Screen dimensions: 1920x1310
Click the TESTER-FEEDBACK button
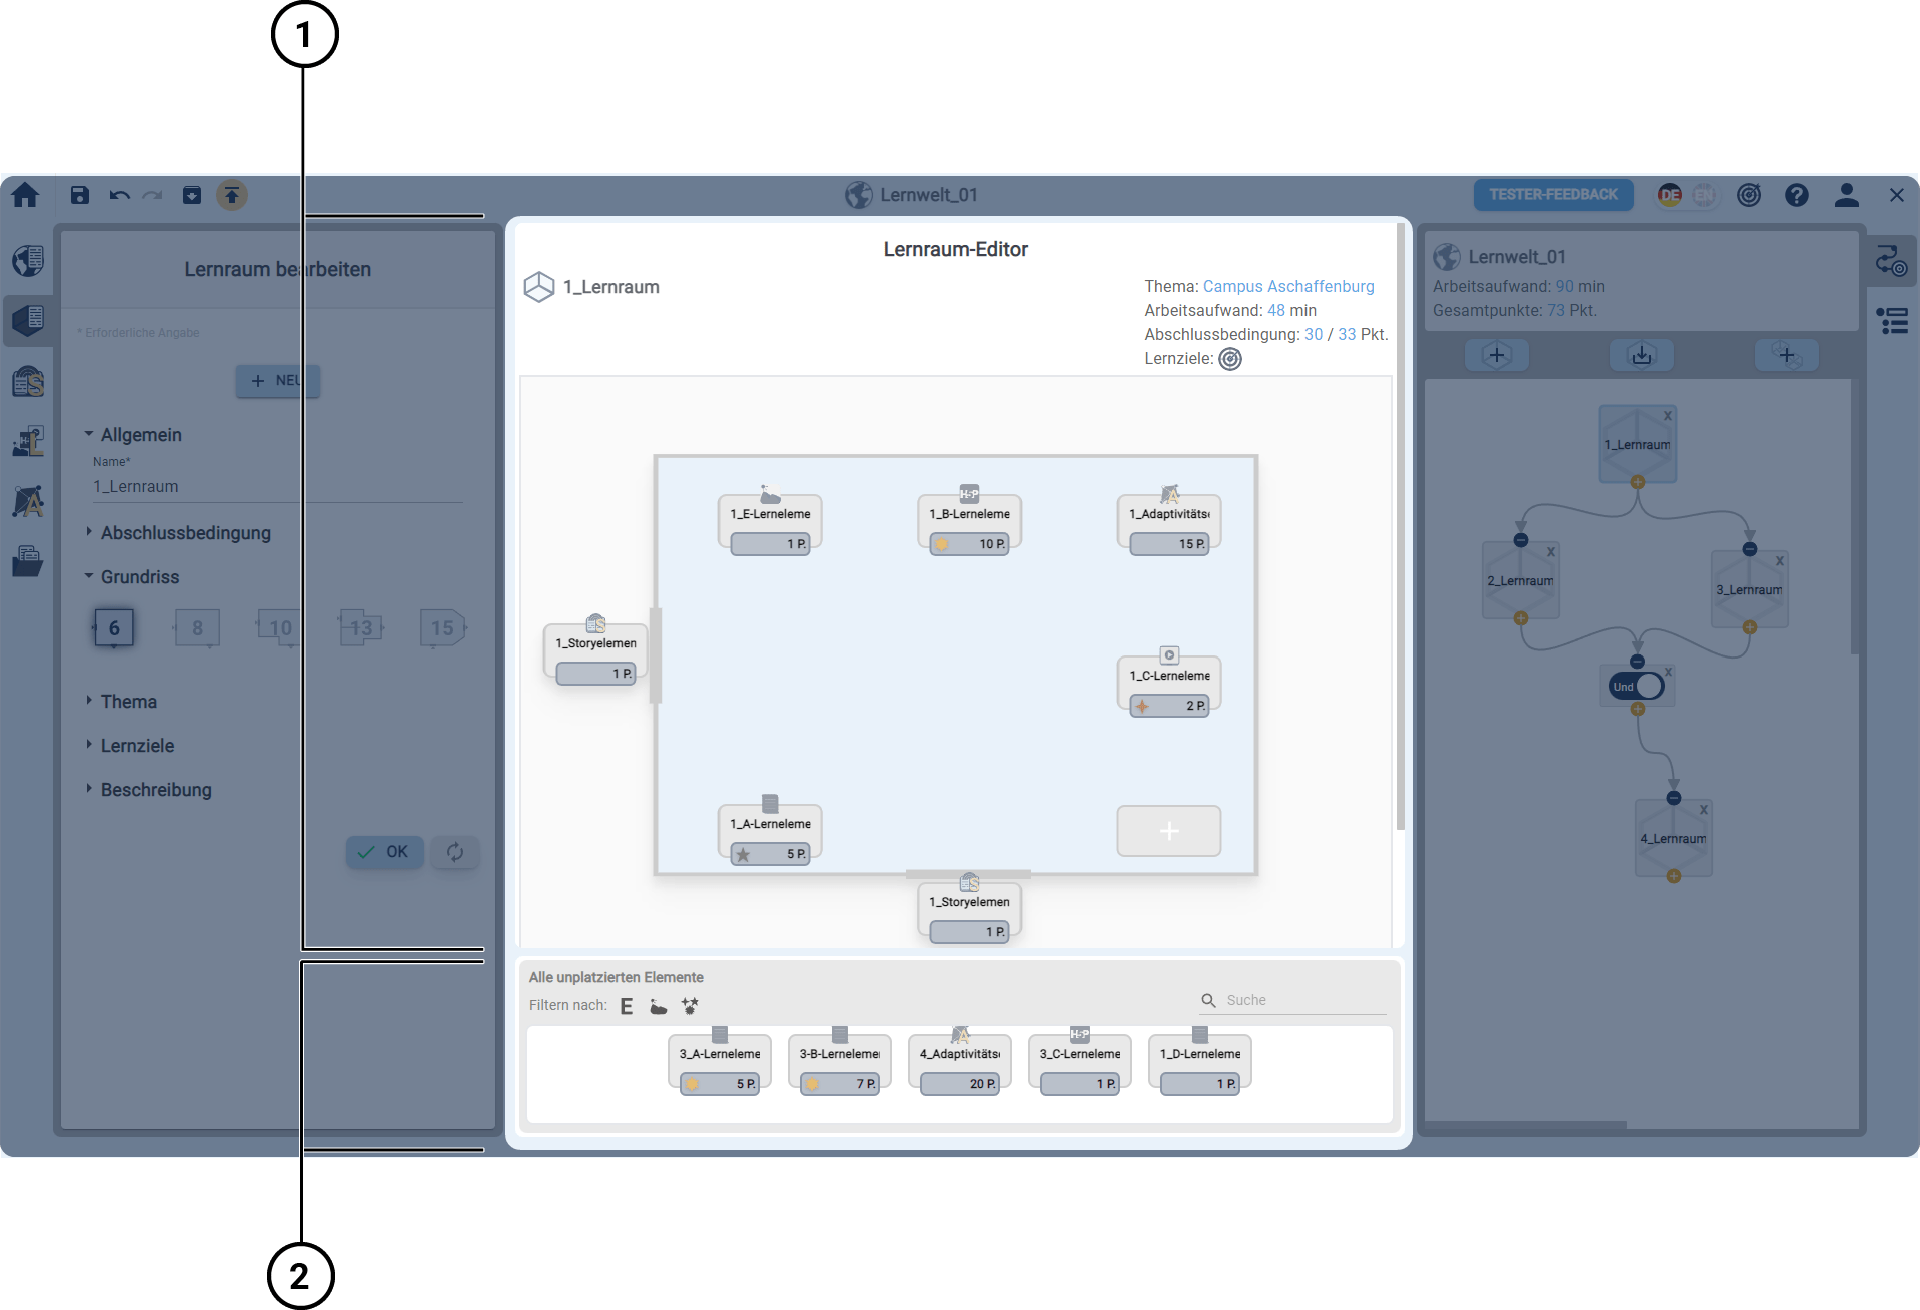[x=1553, y=195]
